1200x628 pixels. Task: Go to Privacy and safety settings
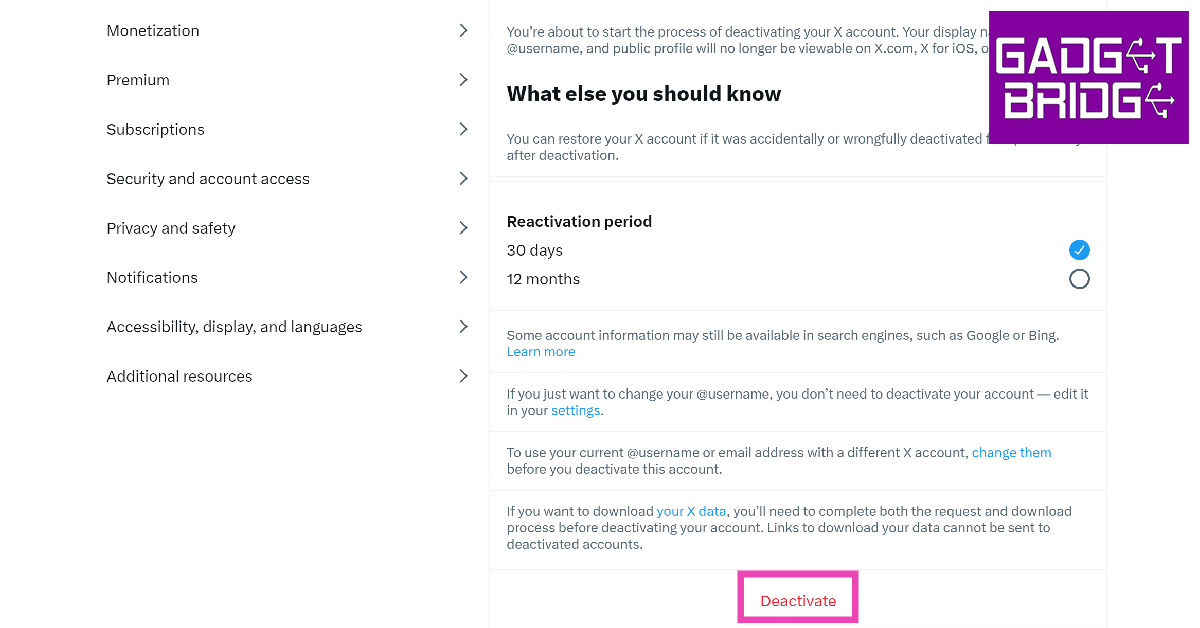point(171,228)
